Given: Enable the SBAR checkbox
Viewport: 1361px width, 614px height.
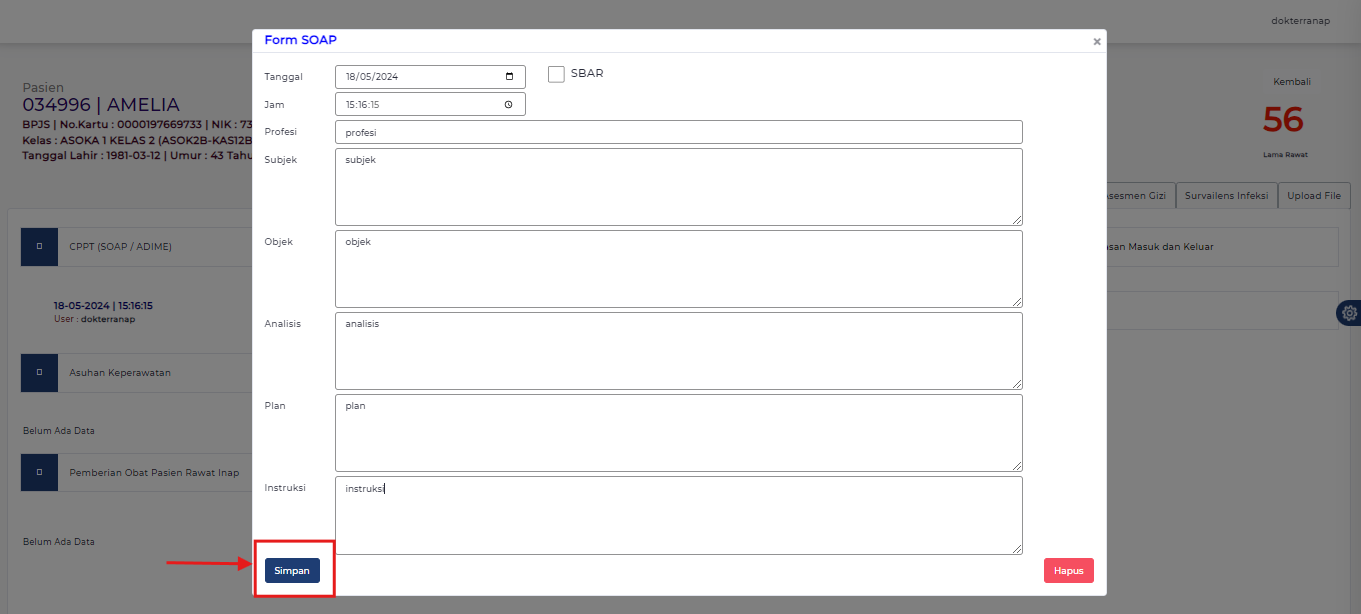Looking at the screenshot, I should pos(556,73).
